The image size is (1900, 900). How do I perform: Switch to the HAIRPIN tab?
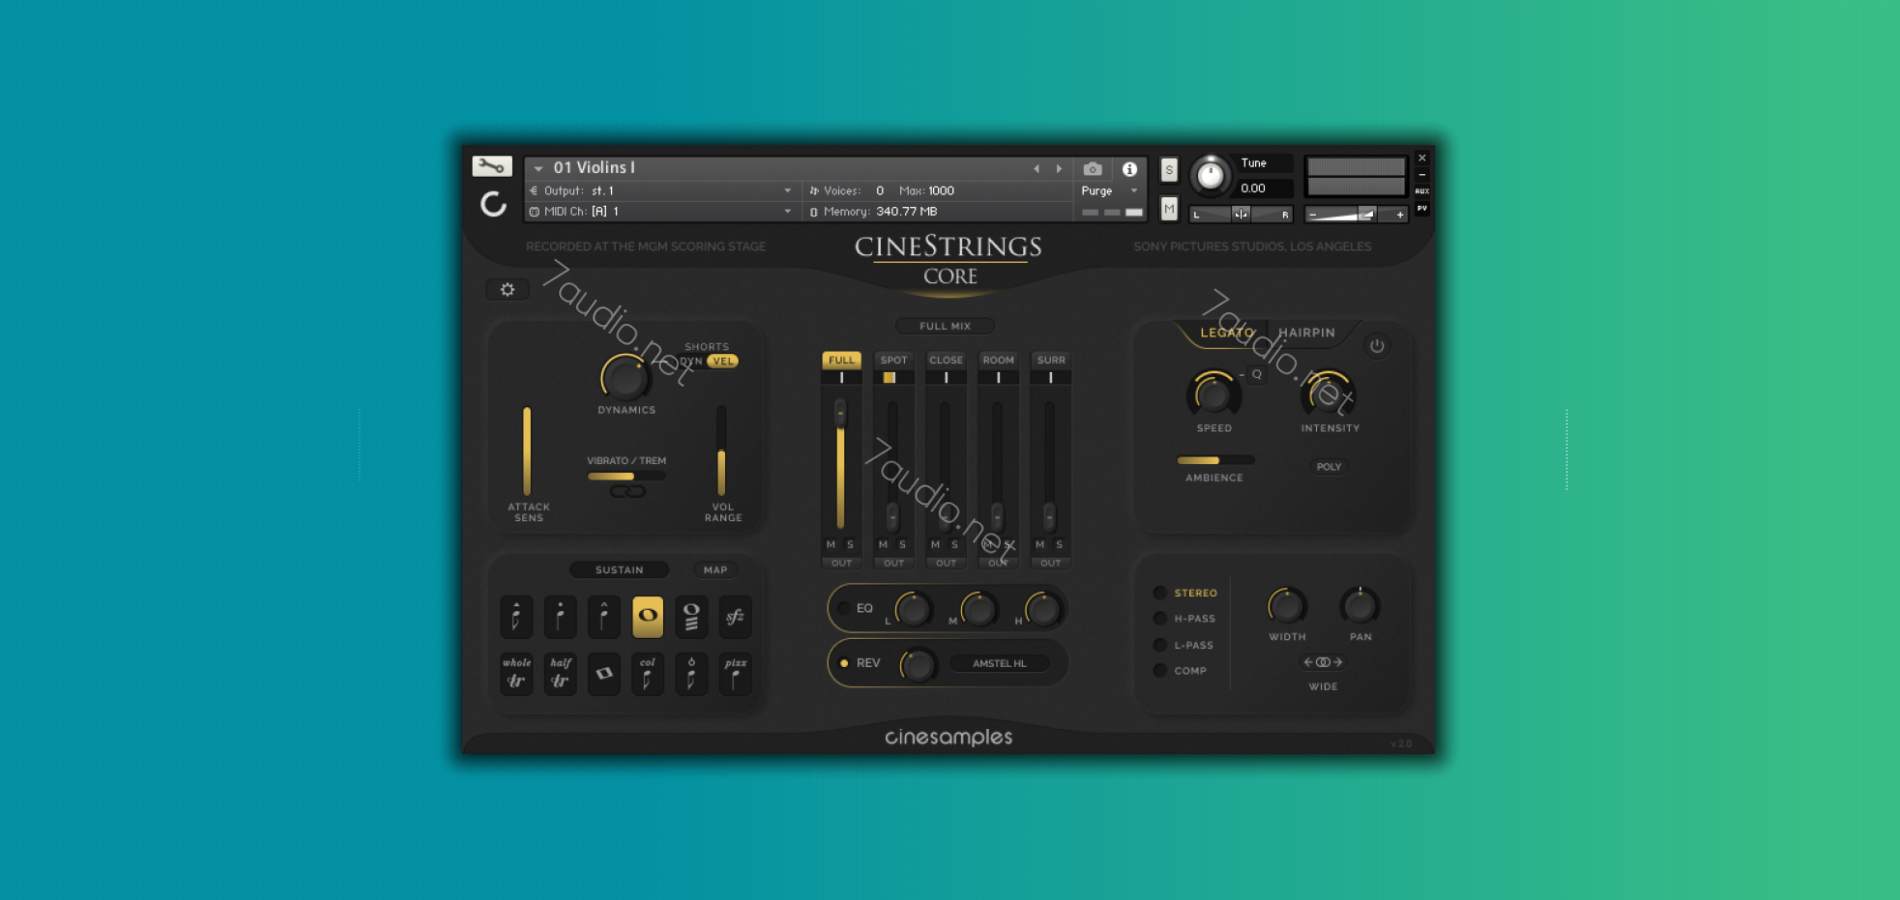[x=1306, y=333]
